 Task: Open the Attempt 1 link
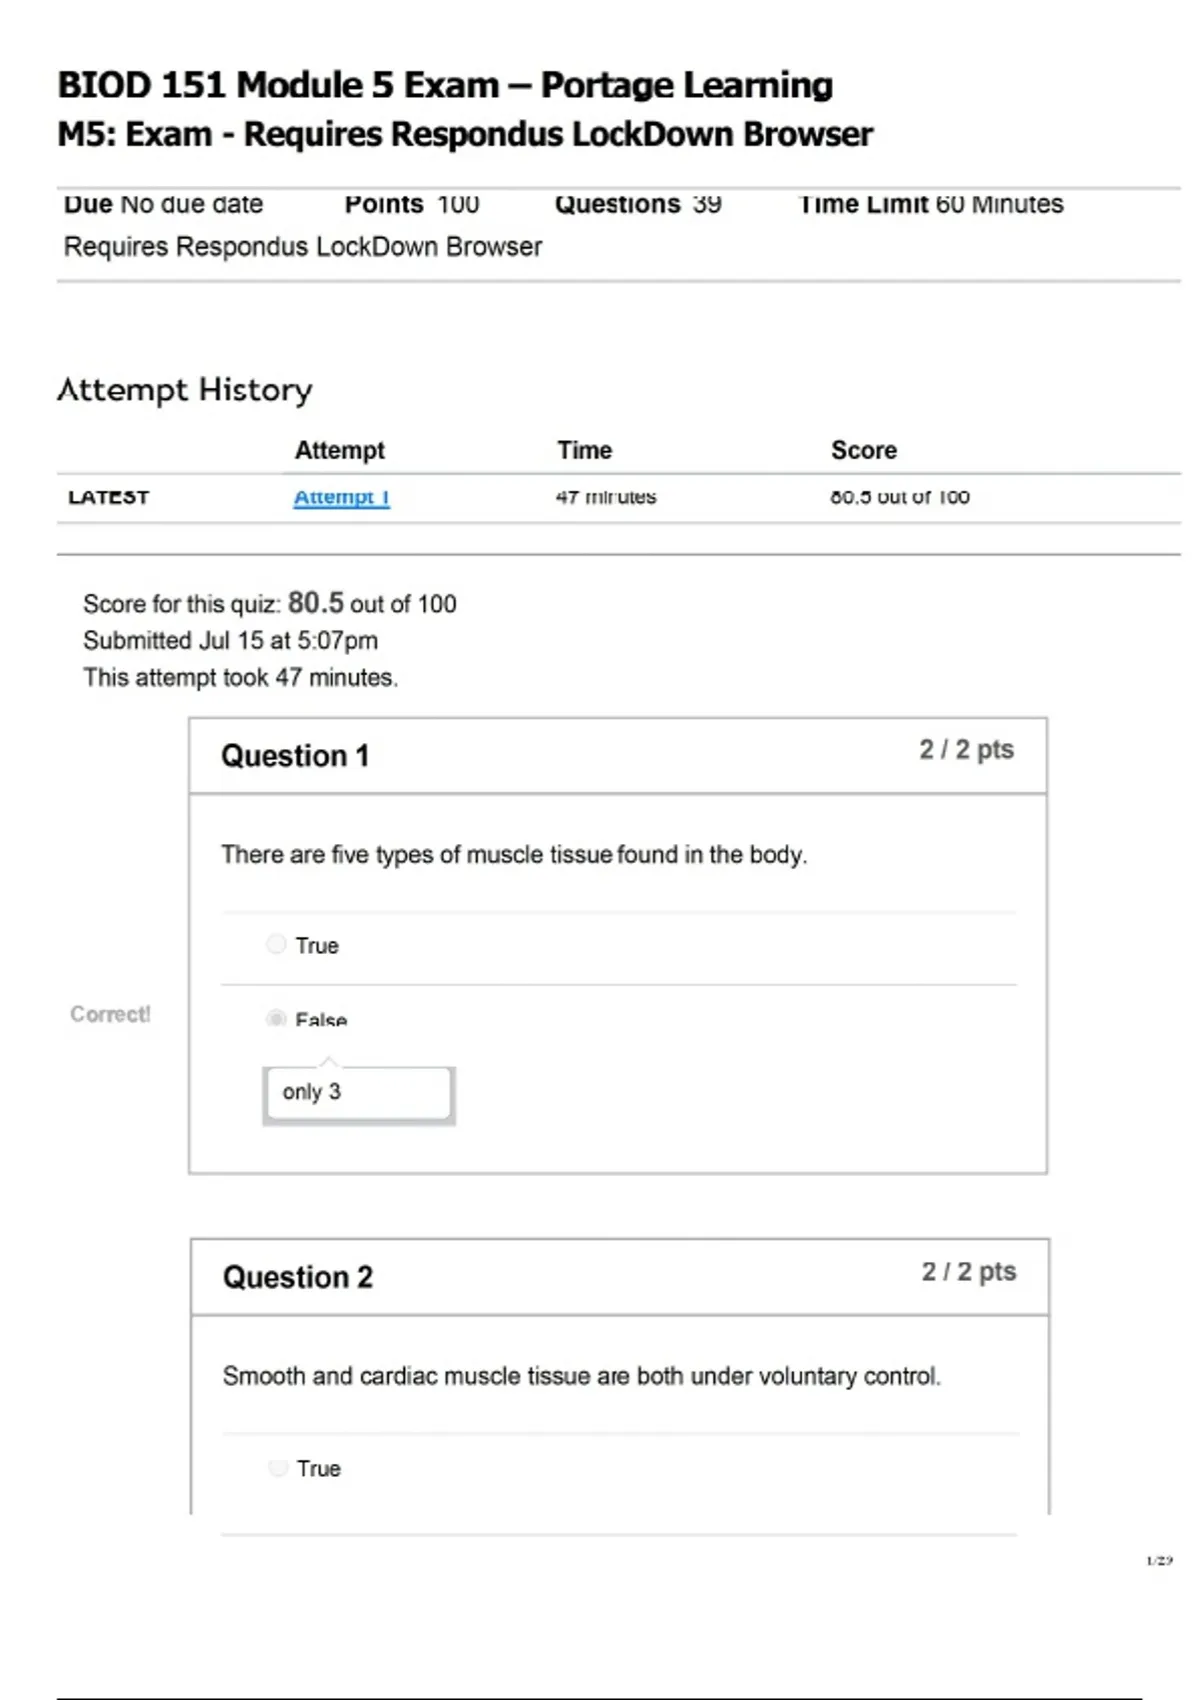341,497
